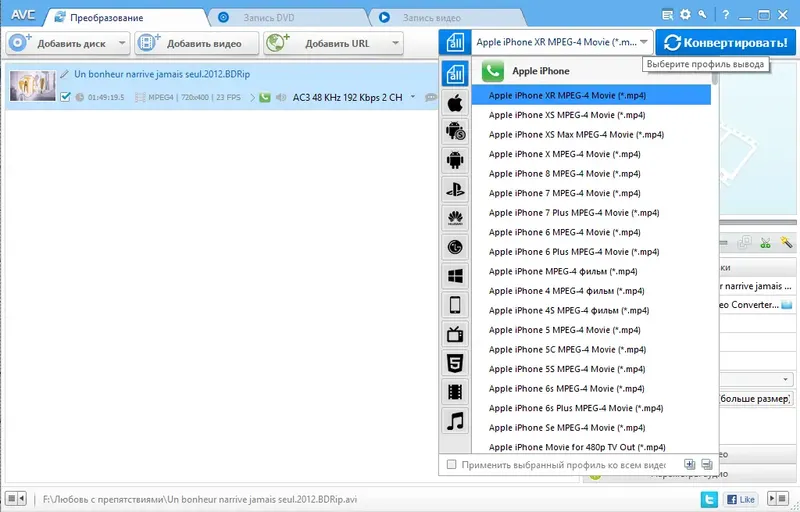Open the video file formats category
The height and width of the screenshot is (512, 800).
(455, 392)
